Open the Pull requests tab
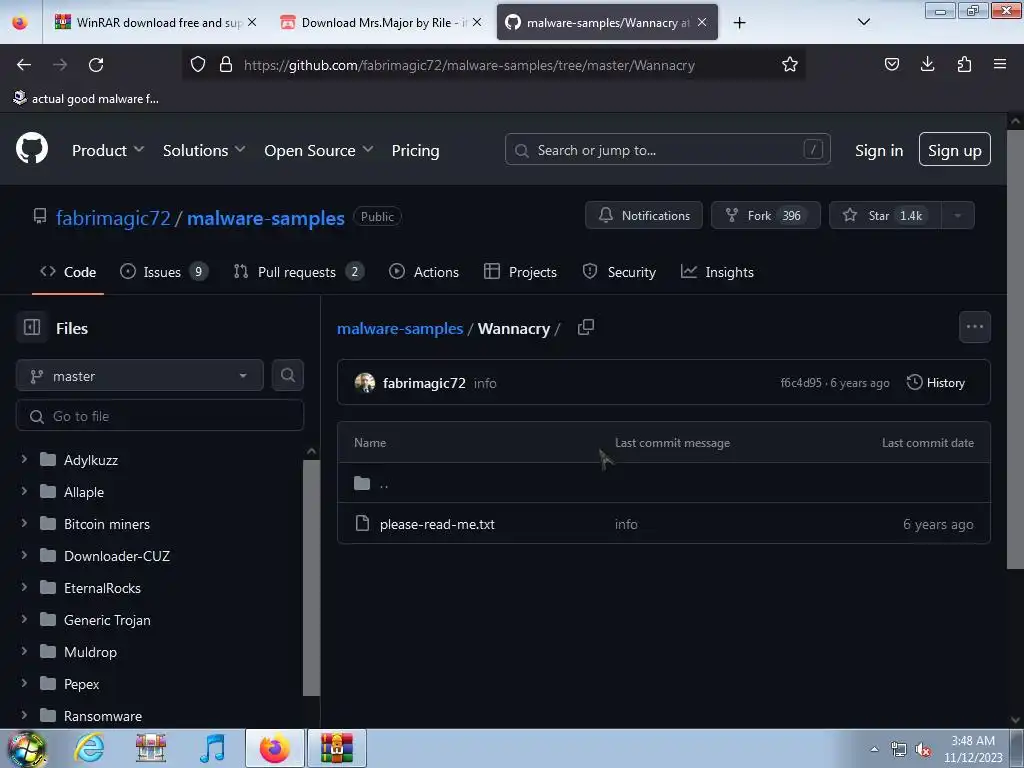The width and height of the screenshot is (1024, 768). pyautogui.click(x=298, y=272)
